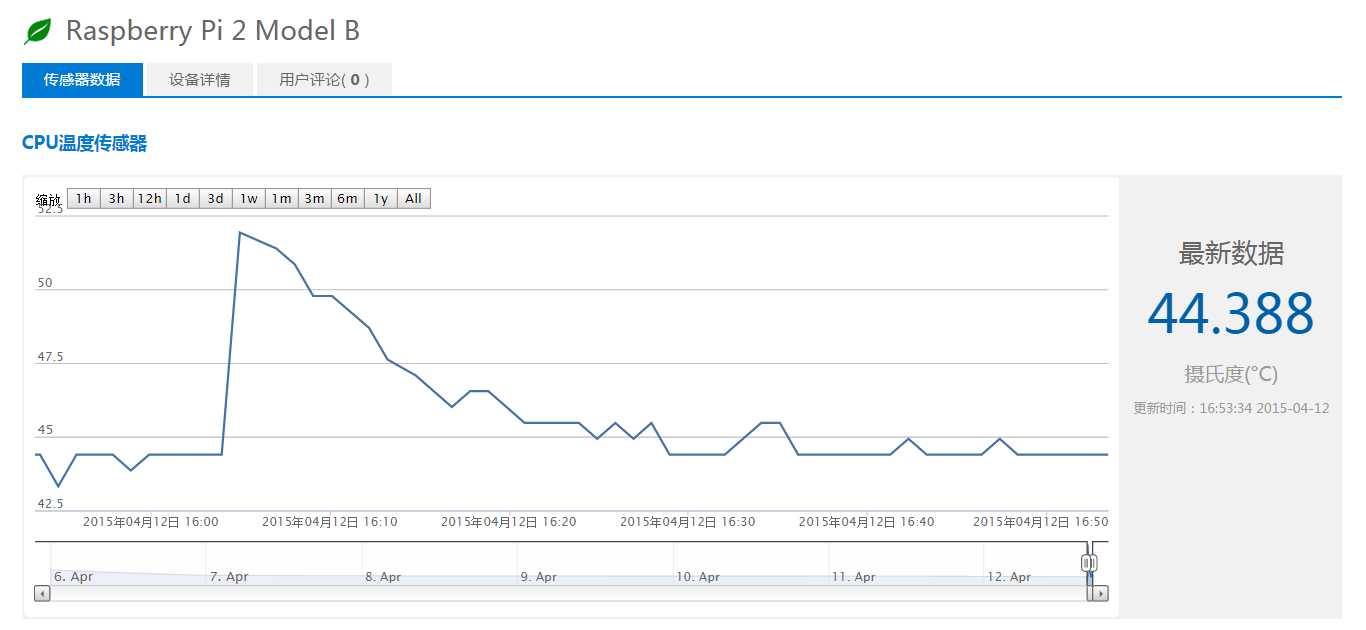Image resolution: width=1366 pixels, height=630 pixels.
Task: Click the 12. Apr navigator label
Action: click(1009, 577)
